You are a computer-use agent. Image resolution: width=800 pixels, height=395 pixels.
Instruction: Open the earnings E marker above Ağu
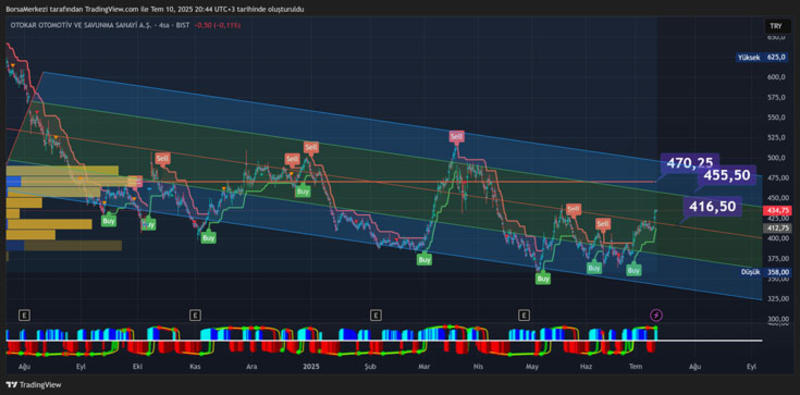coord(24,315)
